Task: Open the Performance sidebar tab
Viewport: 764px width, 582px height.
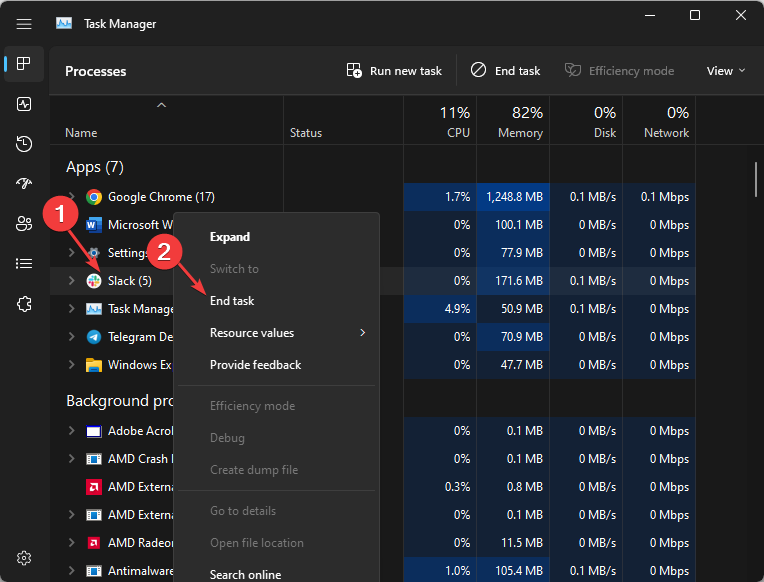Action: coord(24,104)
